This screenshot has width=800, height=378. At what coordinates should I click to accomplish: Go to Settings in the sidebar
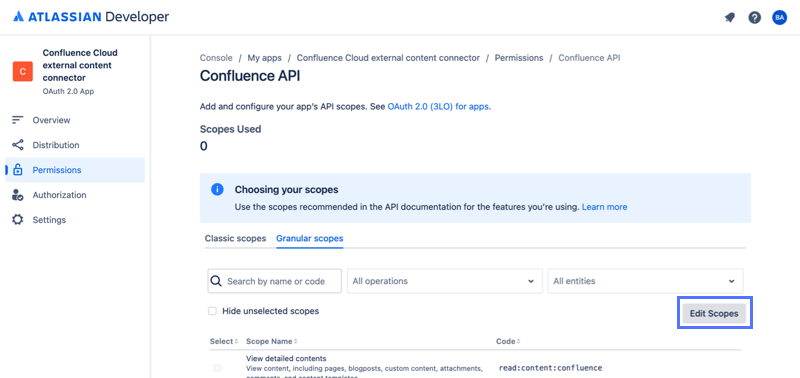75,220
